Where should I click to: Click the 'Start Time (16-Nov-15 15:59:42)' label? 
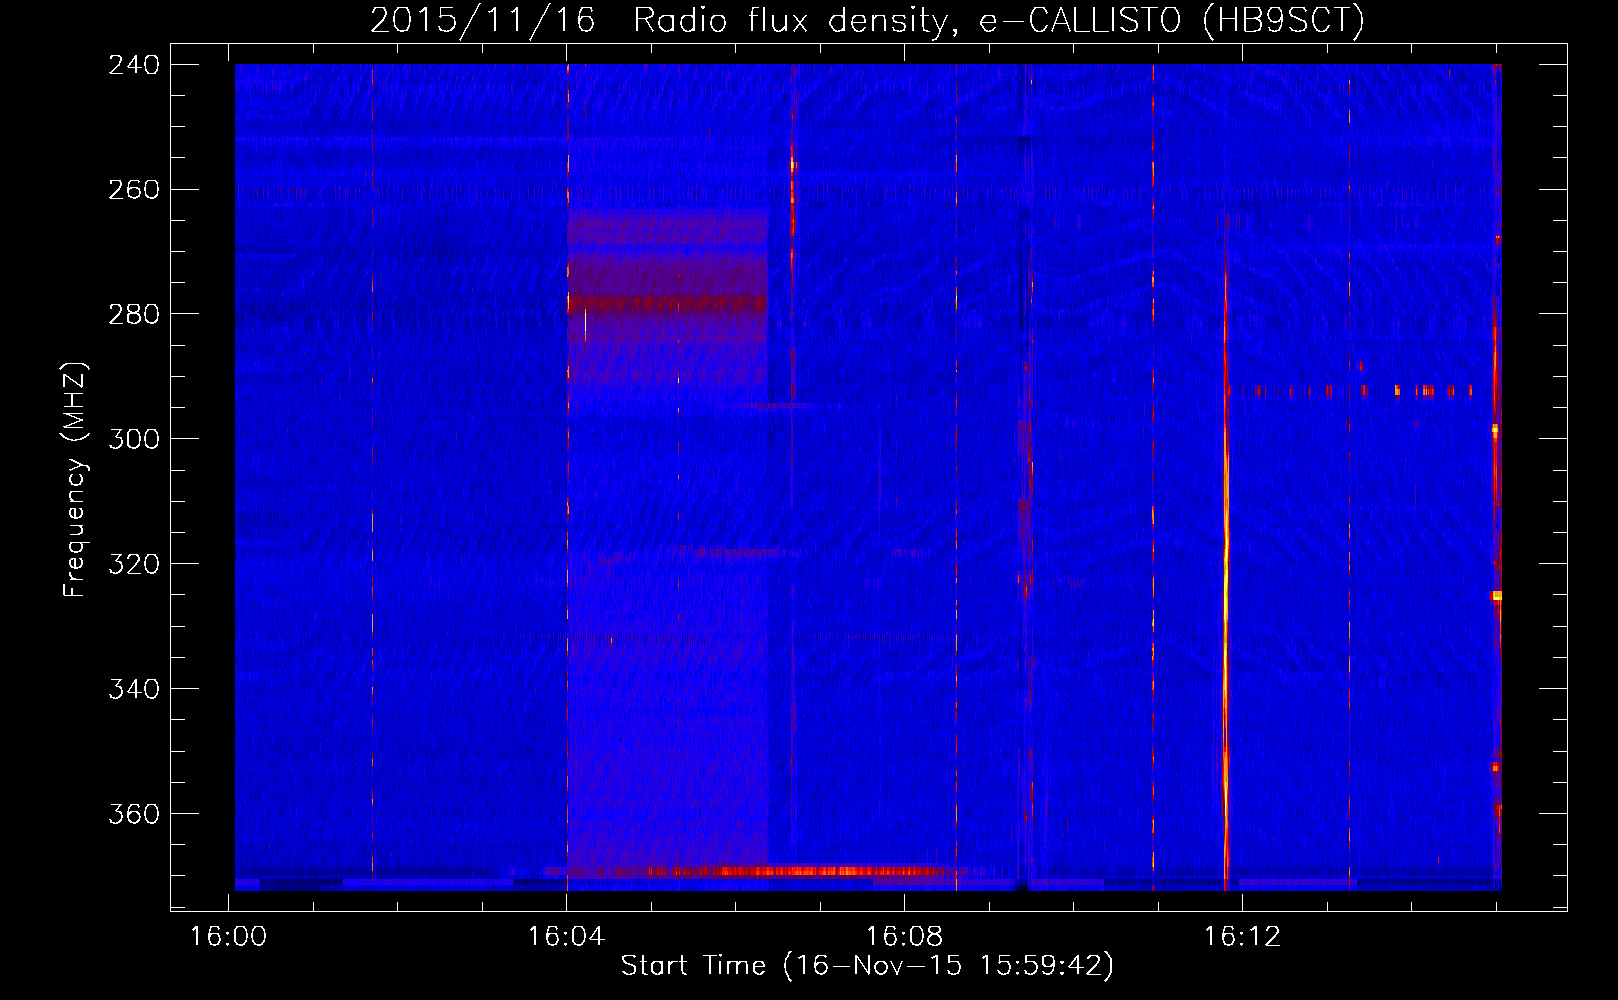pyautogui.click(x=867, y=965)
